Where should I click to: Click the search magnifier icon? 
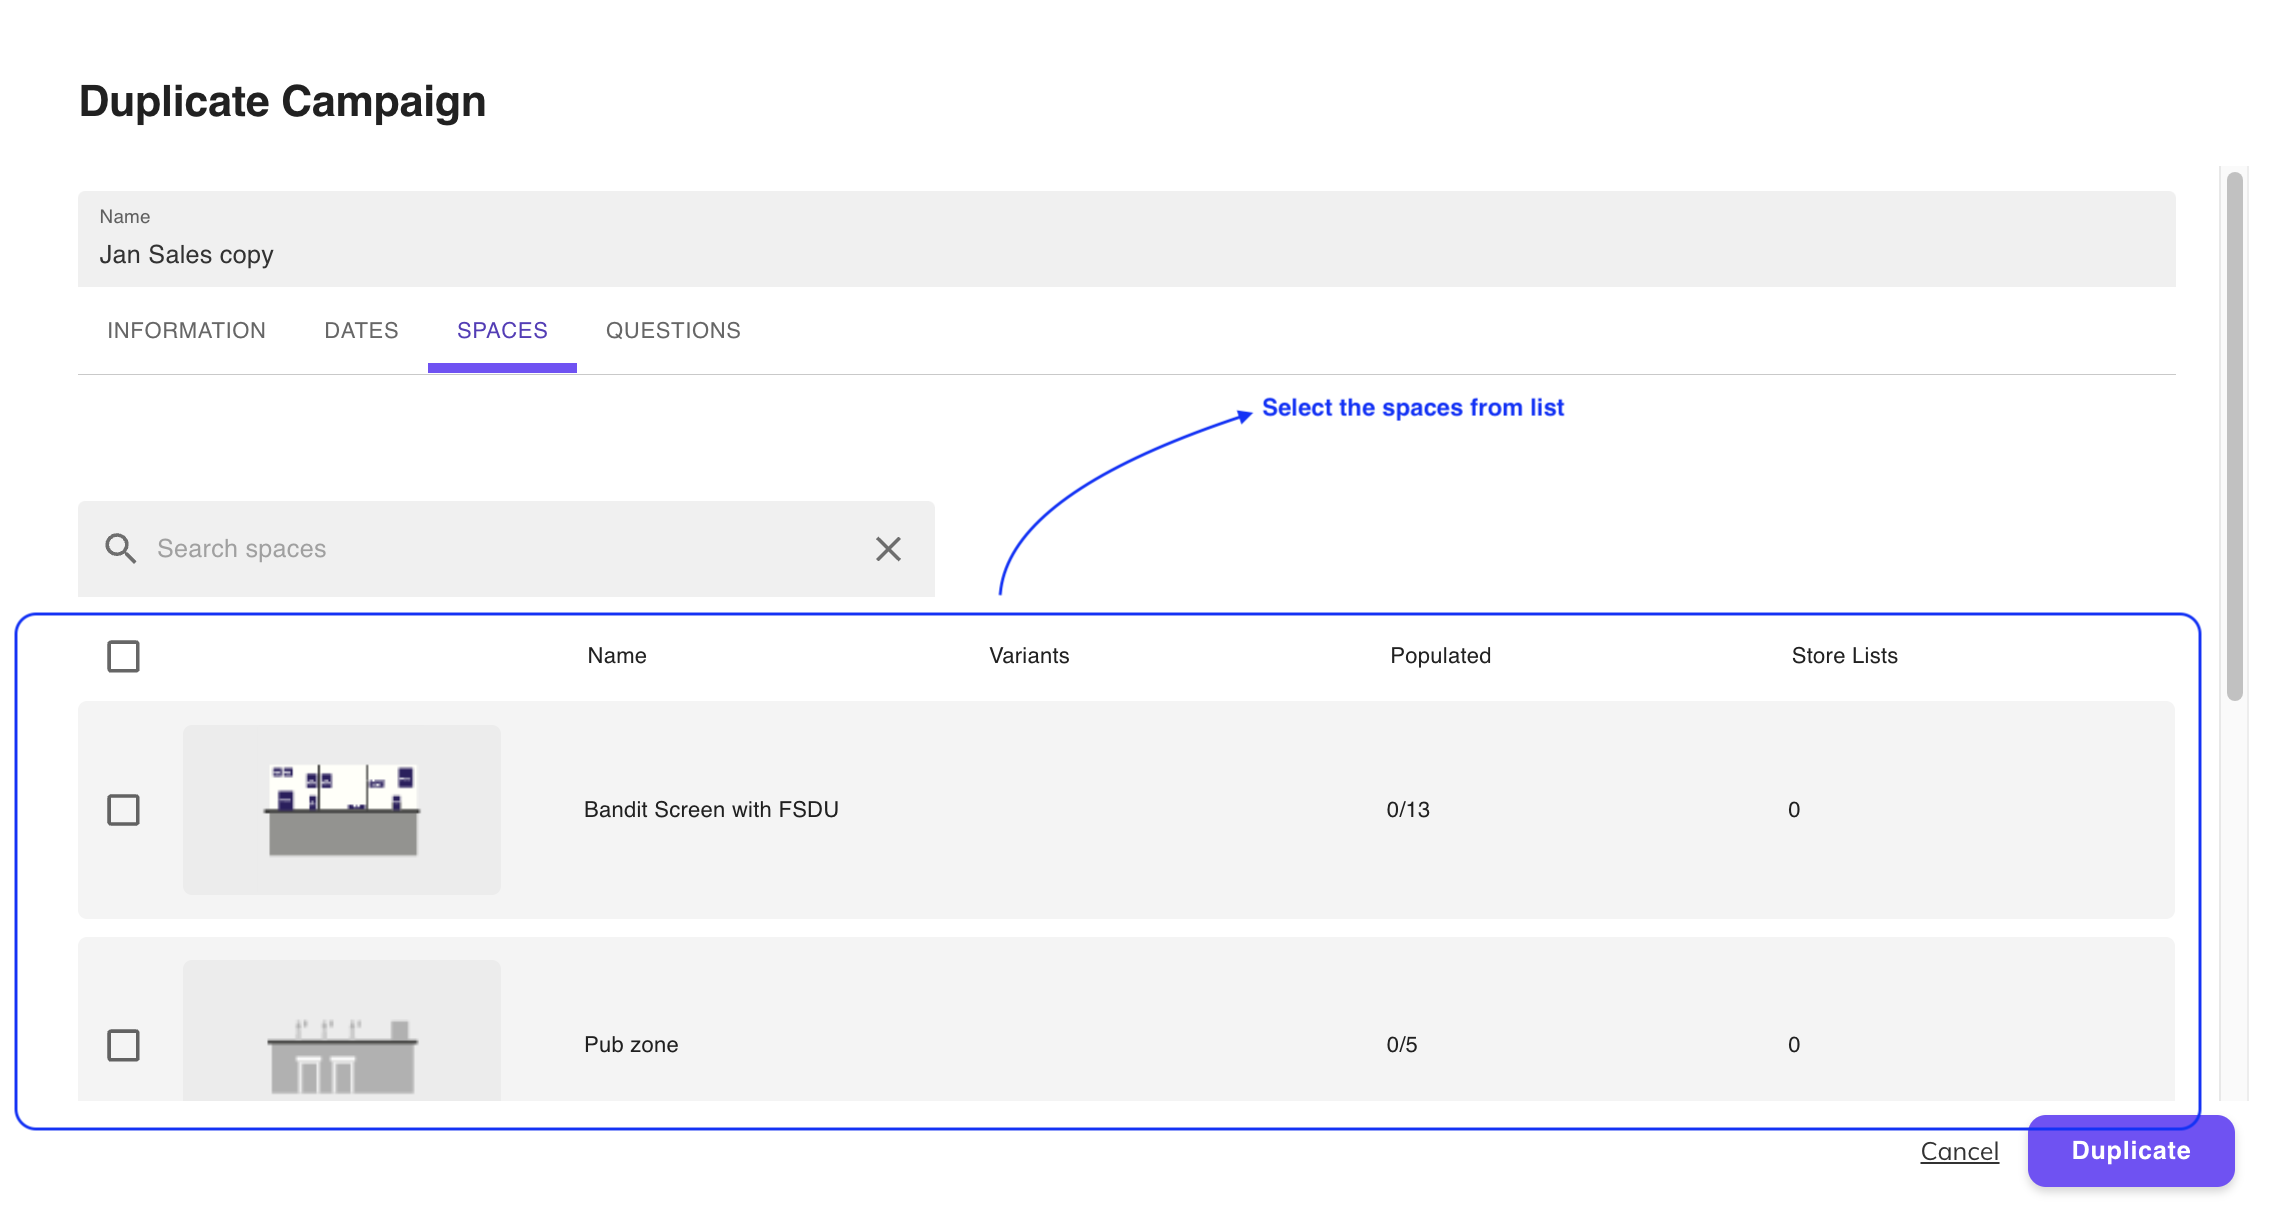coord(121,548)
